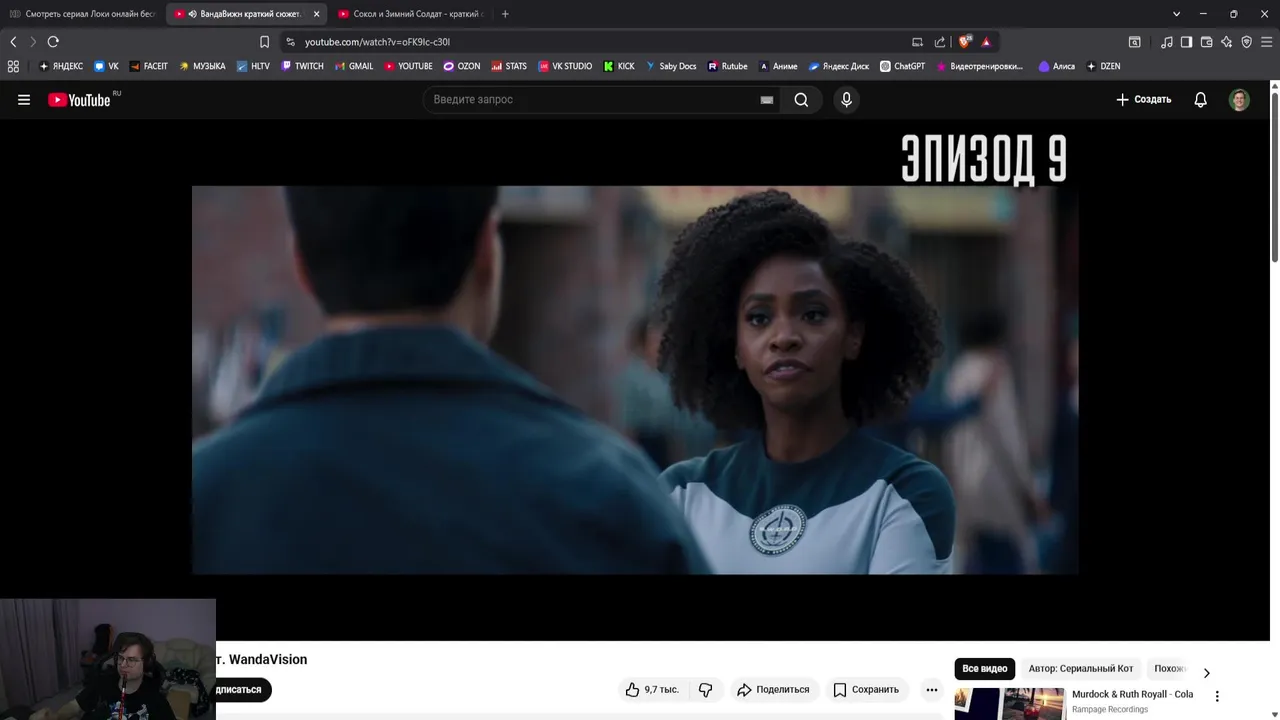Image resolution: width=1280 pixels, height=720 pixels.
Task: Select the Все видео chip
Action: point(985,669)
